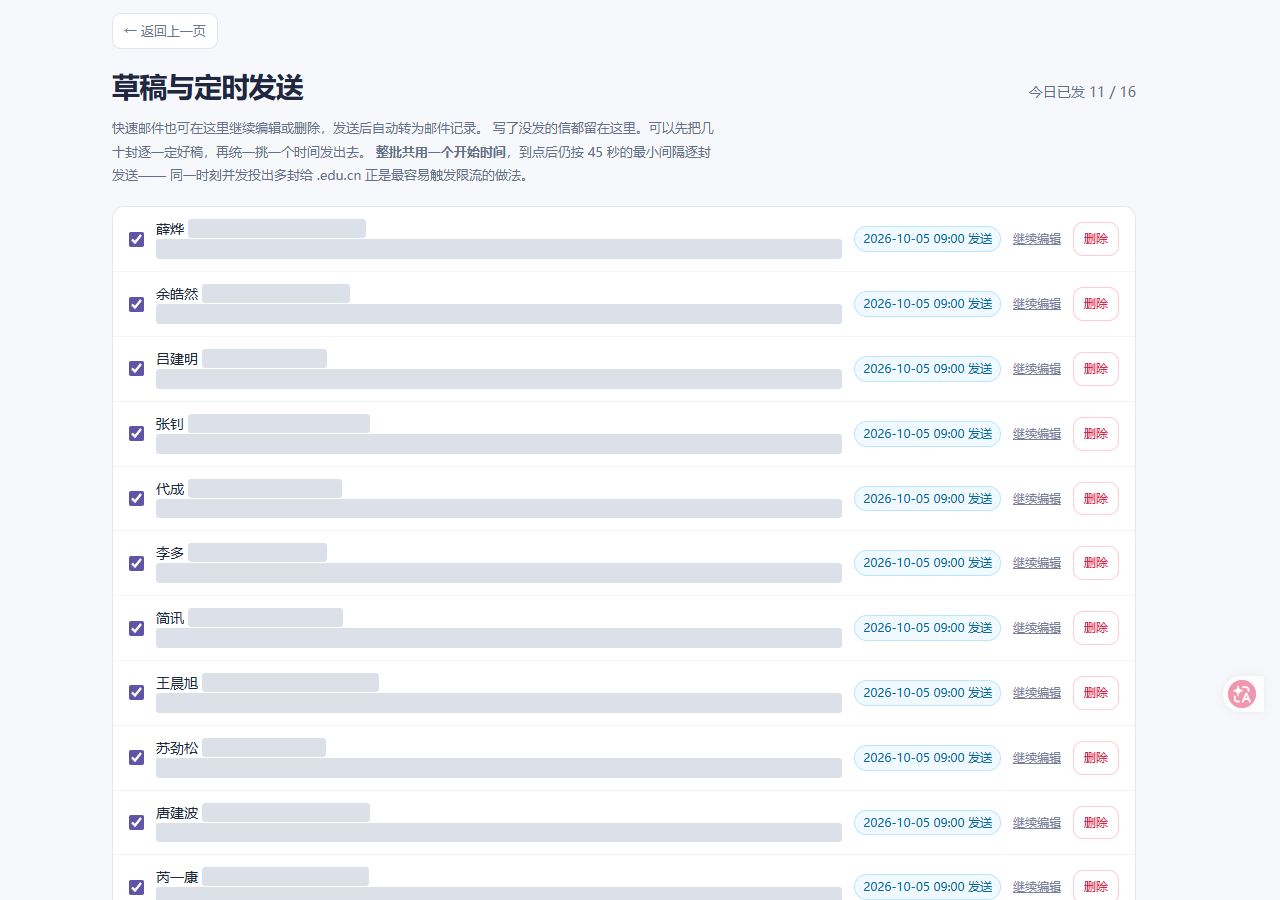The width and height of the screenshot is (1280, 900).
Task: Open 继续编辑 for 王晨旭
Action: pos(1037,693)
